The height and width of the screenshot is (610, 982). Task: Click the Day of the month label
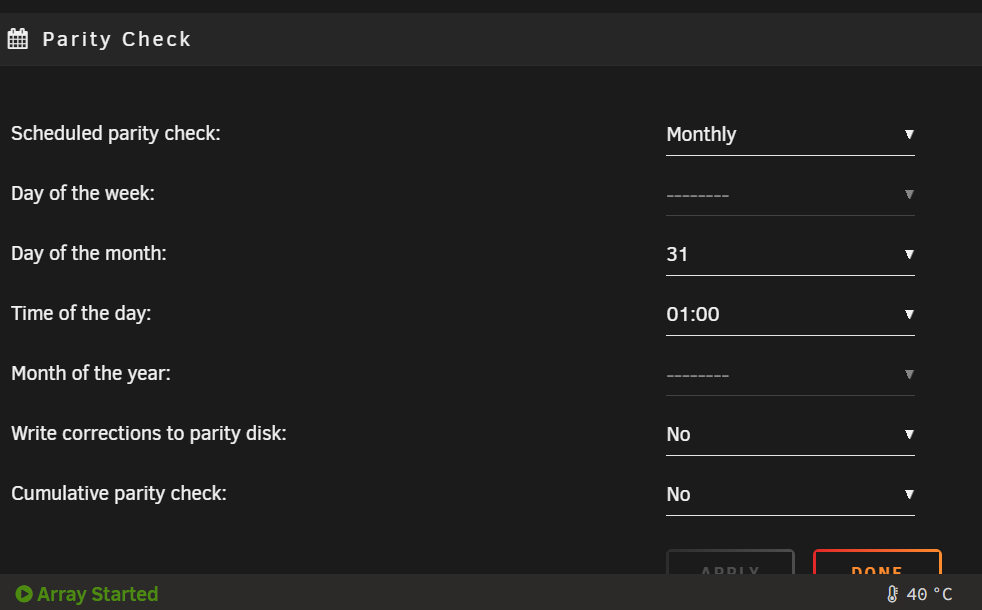click(89, 254)
